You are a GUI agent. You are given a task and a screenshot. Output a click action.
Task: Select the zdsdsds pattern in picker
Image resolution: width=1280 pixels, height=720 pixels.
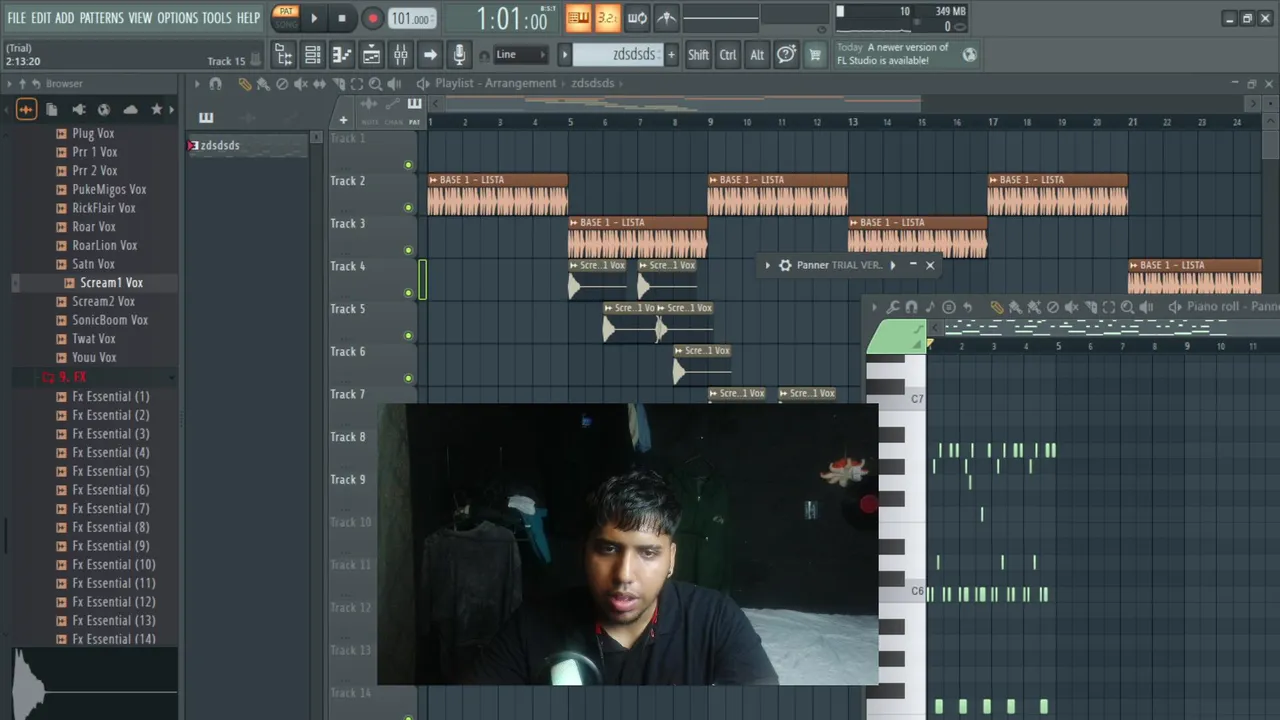247,145
